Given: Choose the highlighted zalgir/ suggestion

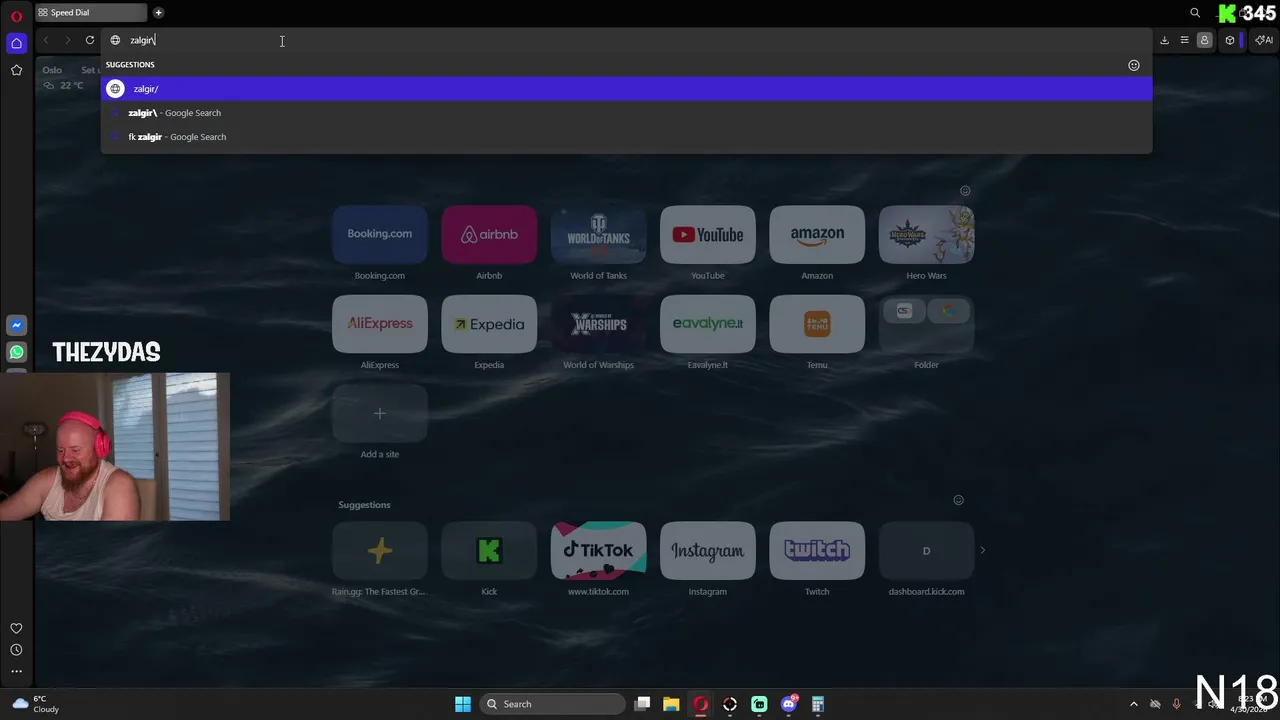Looking at the screenshot, I should coord(627,89).
